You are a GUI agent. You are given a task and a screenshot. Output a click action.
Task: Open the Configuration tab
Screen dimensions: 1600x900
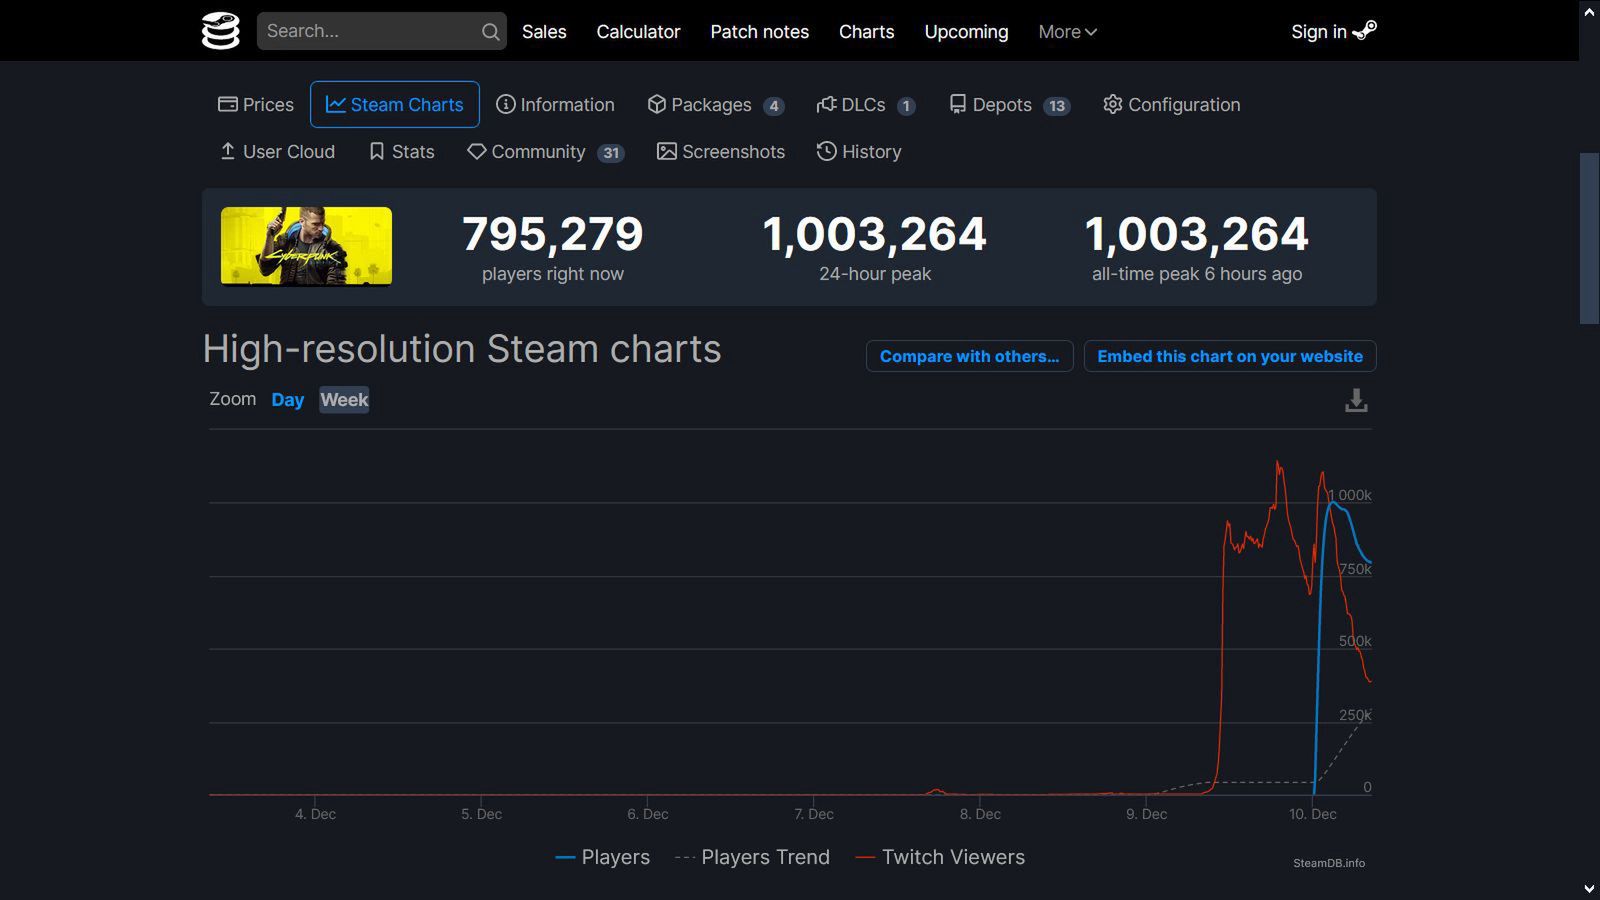(1172, 105)
